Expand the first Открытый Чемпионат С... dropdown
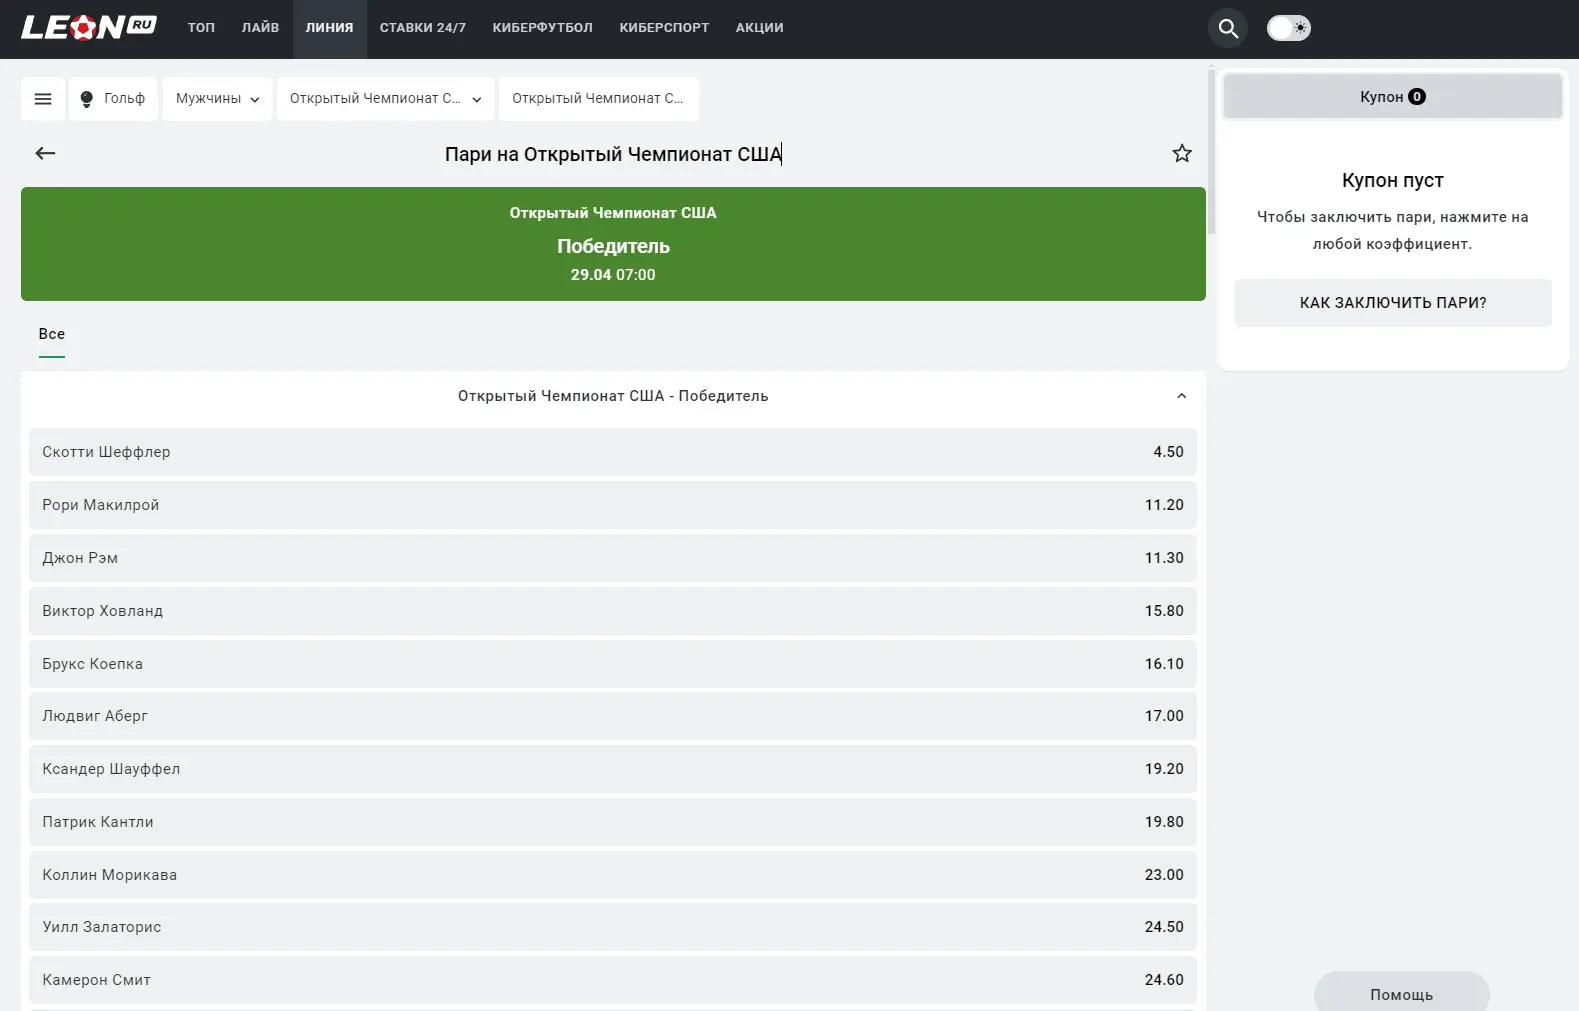Screen dimensions: 1579x1011 point(385,99)
